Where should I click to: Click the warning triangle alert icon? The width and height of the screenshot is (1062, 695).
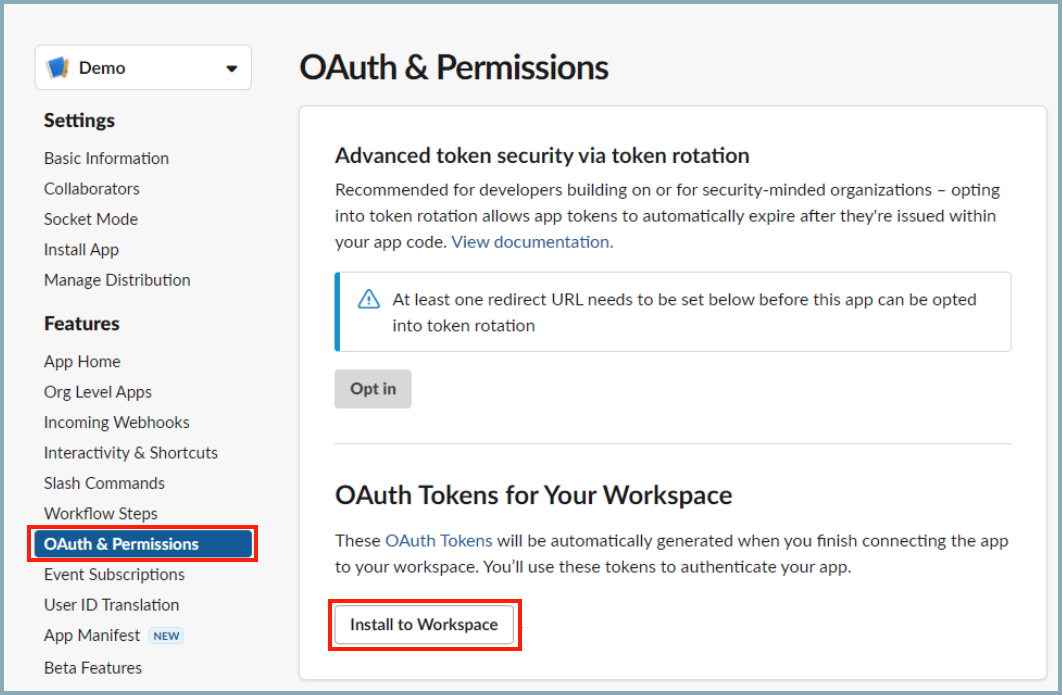click(x=369, y=299)
